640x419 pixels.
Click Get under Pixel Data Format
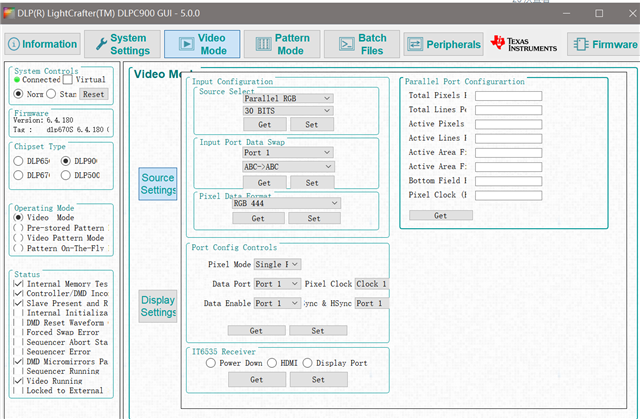click(258, 218)
